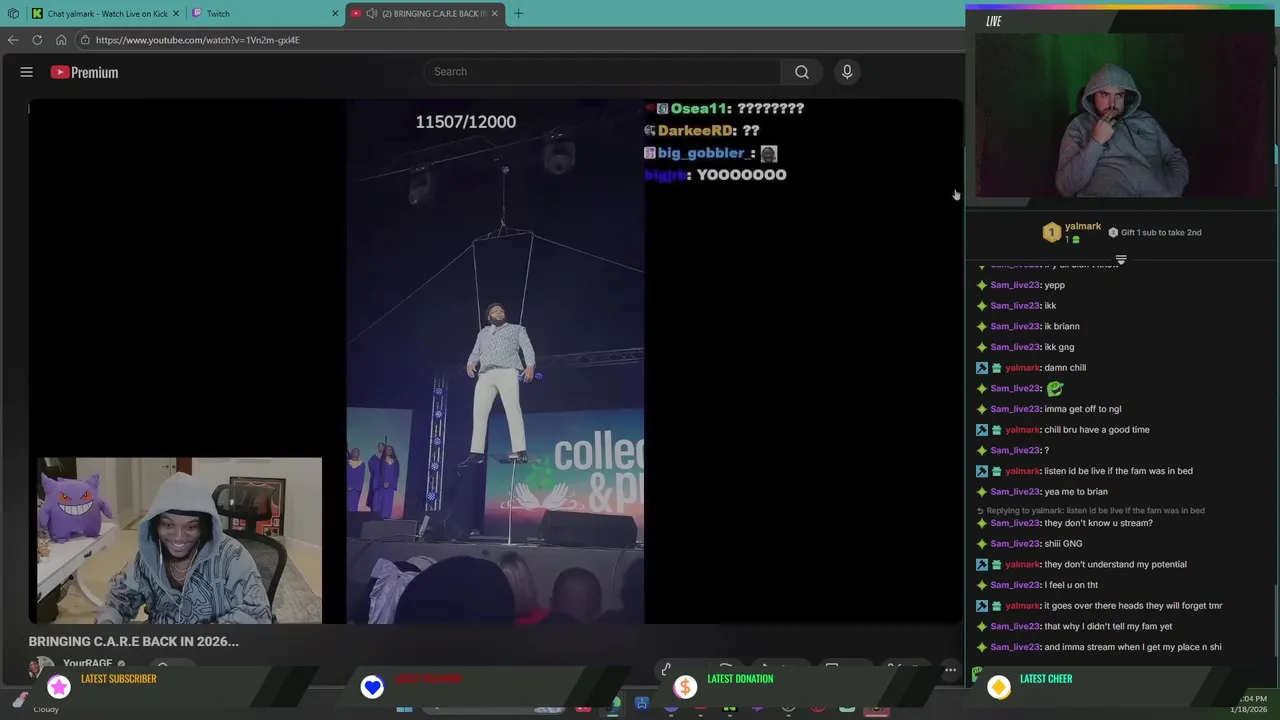Image resolution: width=1280 pixels, height=720 pixels.
Task: Click Sam_live23 on 'ik briann' message
Action: 1015,326
